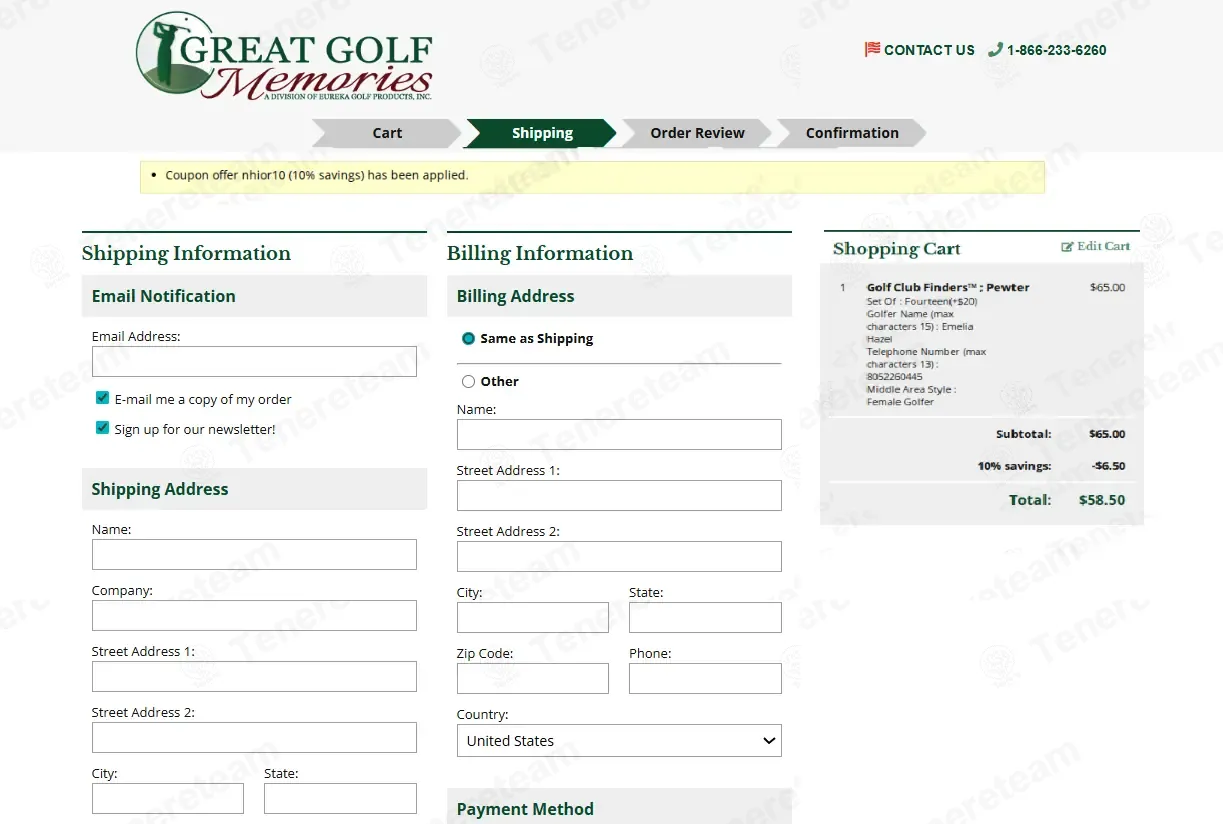The width and height of the screenshot is (1223, 824).
Task: Select the Other billing address option
Action: 468,381
